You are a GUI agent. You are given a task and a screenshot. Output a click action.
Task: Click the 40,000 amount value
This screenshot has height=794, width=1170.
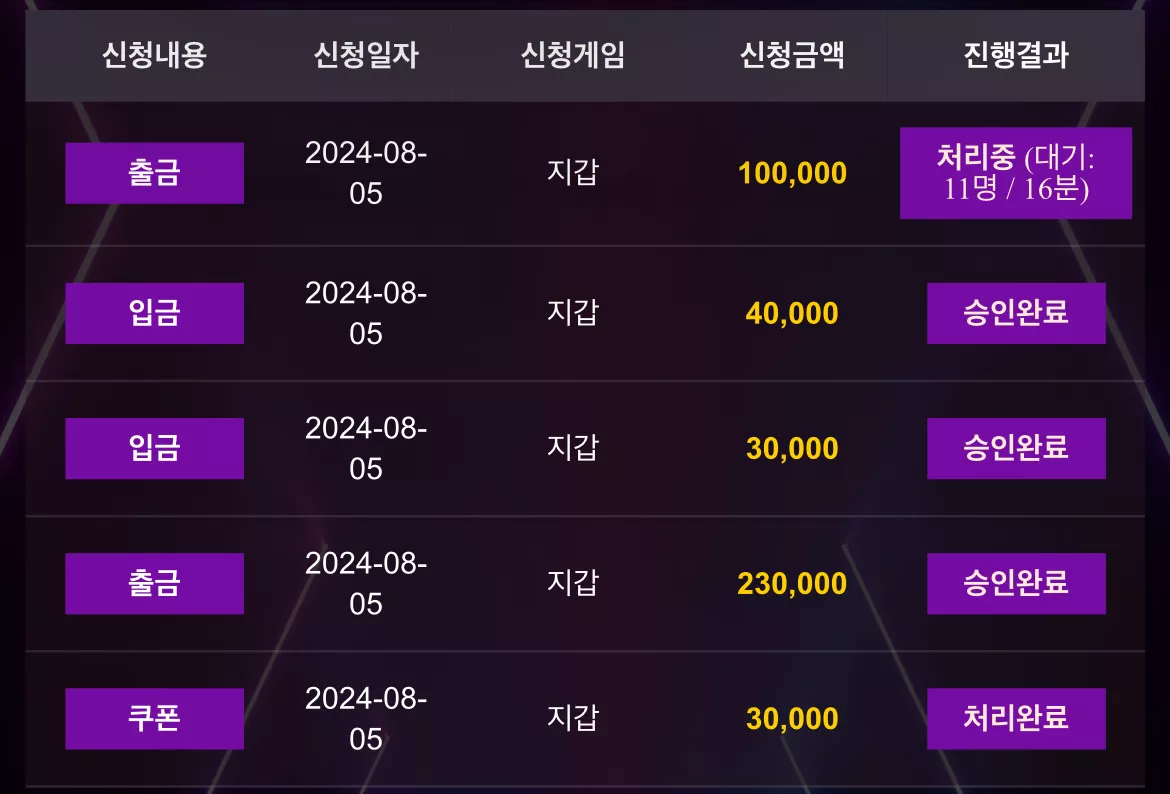[x=792, y=313]
